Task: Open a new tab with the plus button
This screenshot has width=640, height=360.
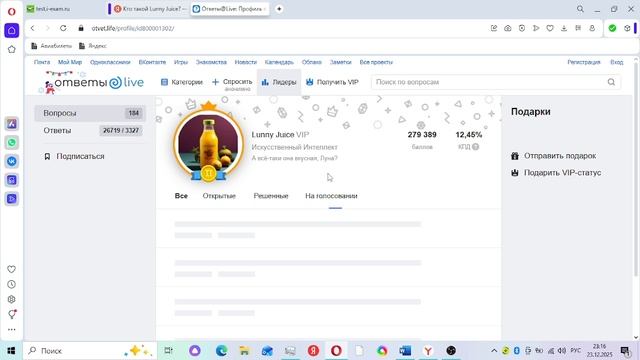Action: tap(279, 9)
